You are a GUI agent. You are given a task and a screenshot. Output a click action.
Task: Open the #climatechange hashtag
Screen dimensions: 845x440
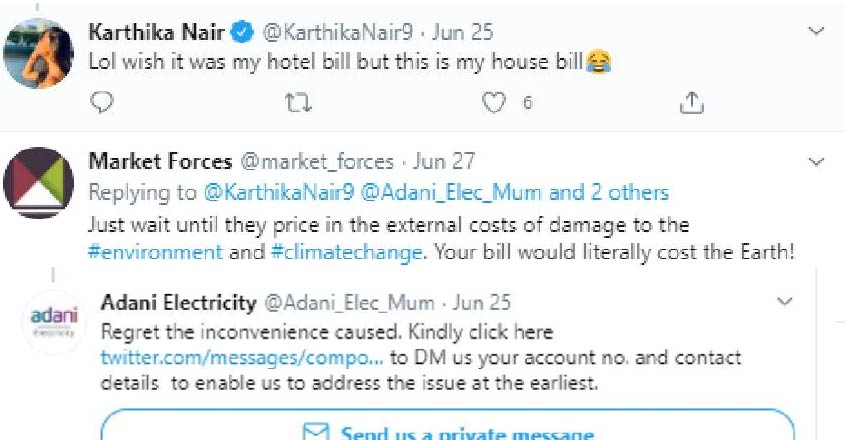(347, 252)
